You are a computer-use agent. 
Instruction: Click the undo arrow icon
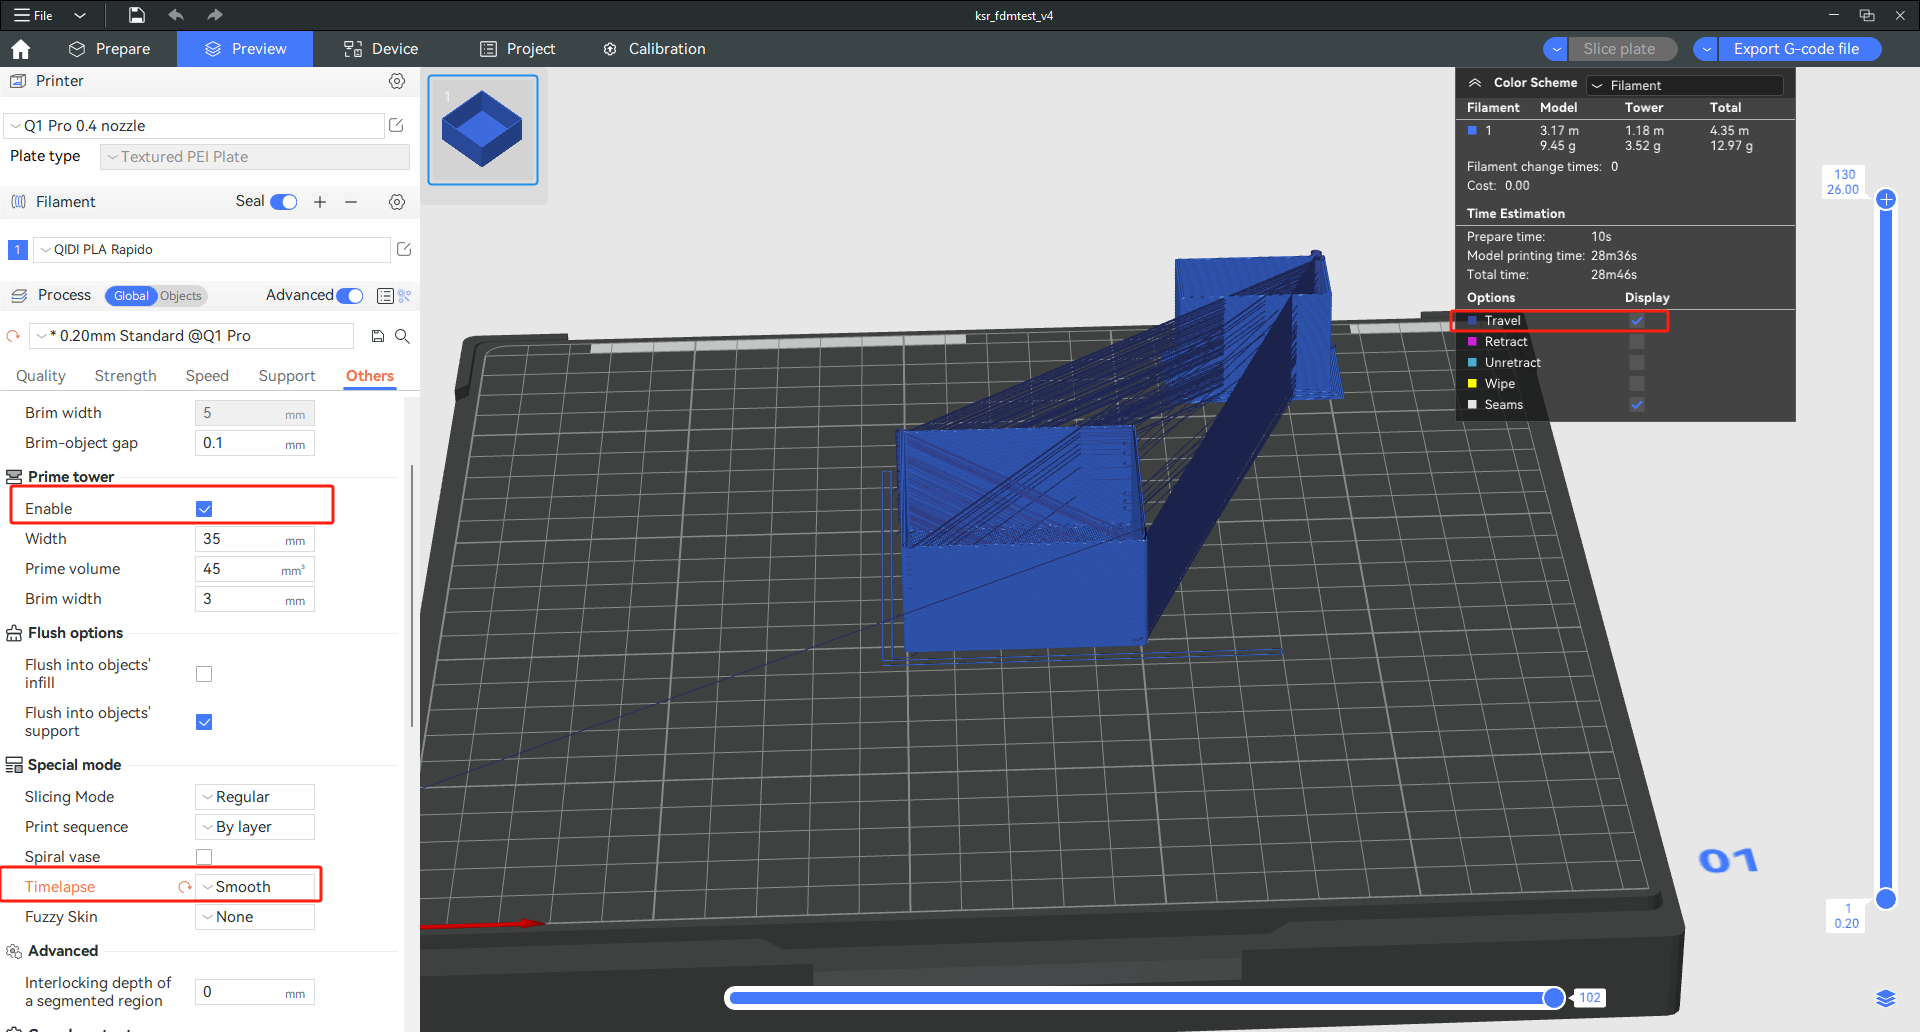176,15
